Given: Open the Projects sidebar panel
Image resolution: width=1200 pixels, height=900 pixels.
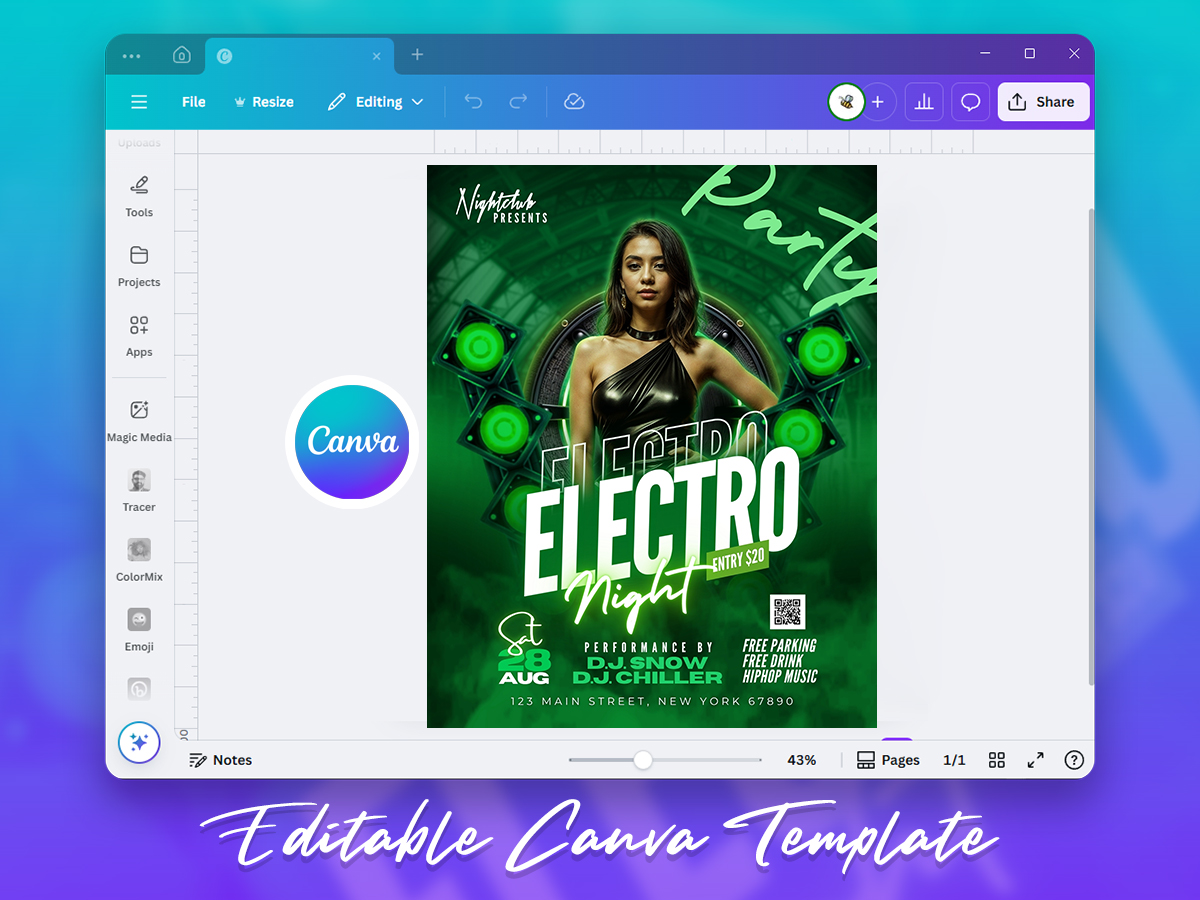Looking at the screenshot, I should (139, 267).
